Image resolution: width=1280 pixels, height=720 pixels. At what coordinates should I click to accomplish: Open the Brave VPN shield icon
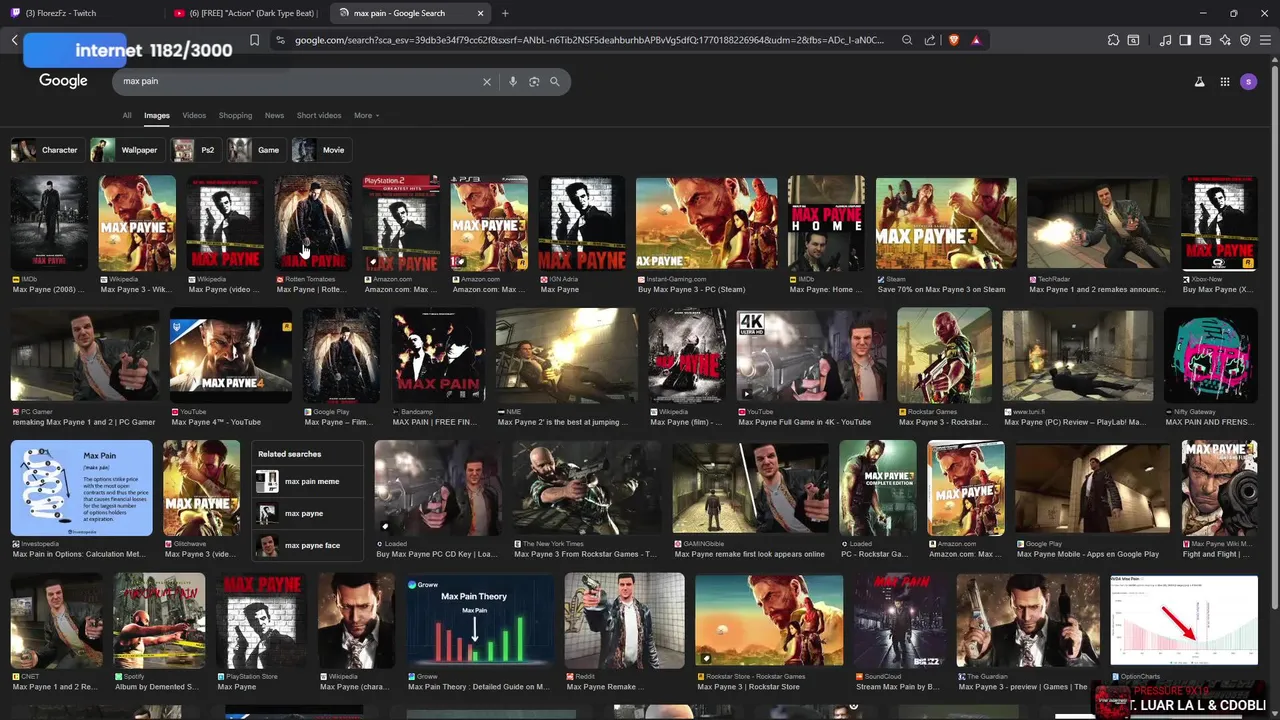point(1245,40)
